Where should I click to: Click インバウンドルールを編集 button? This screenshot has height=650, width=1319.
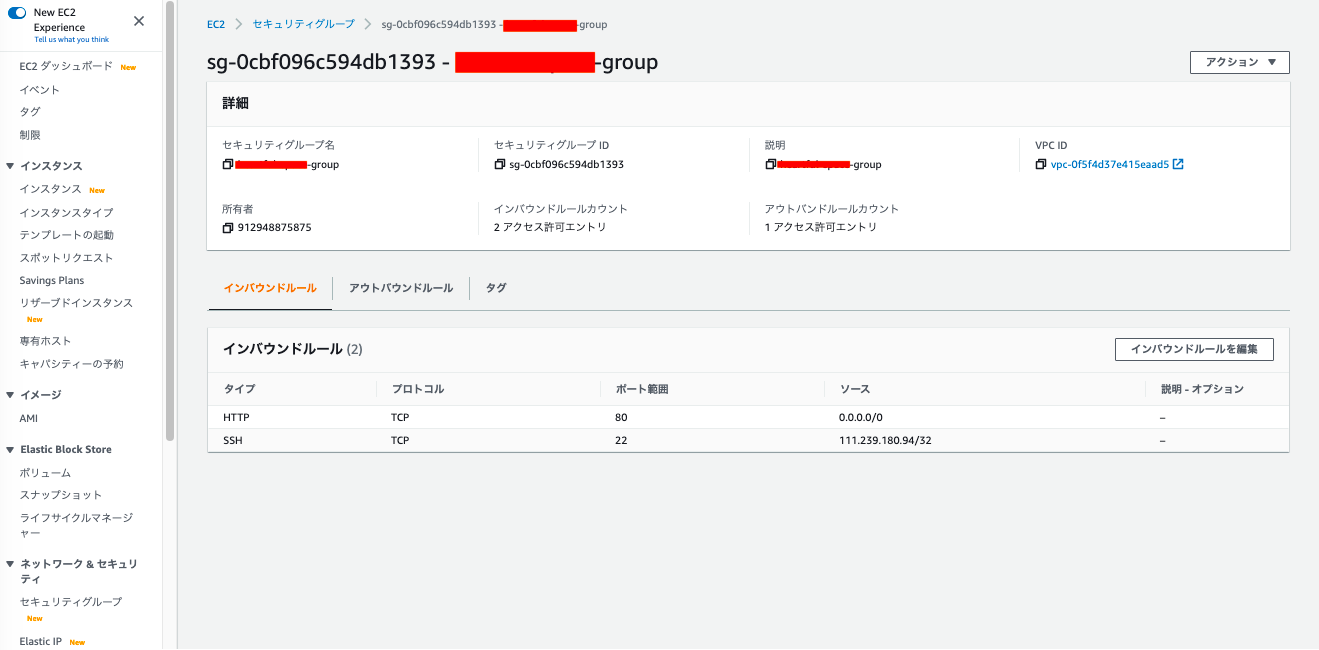(x=1193, y=349)
